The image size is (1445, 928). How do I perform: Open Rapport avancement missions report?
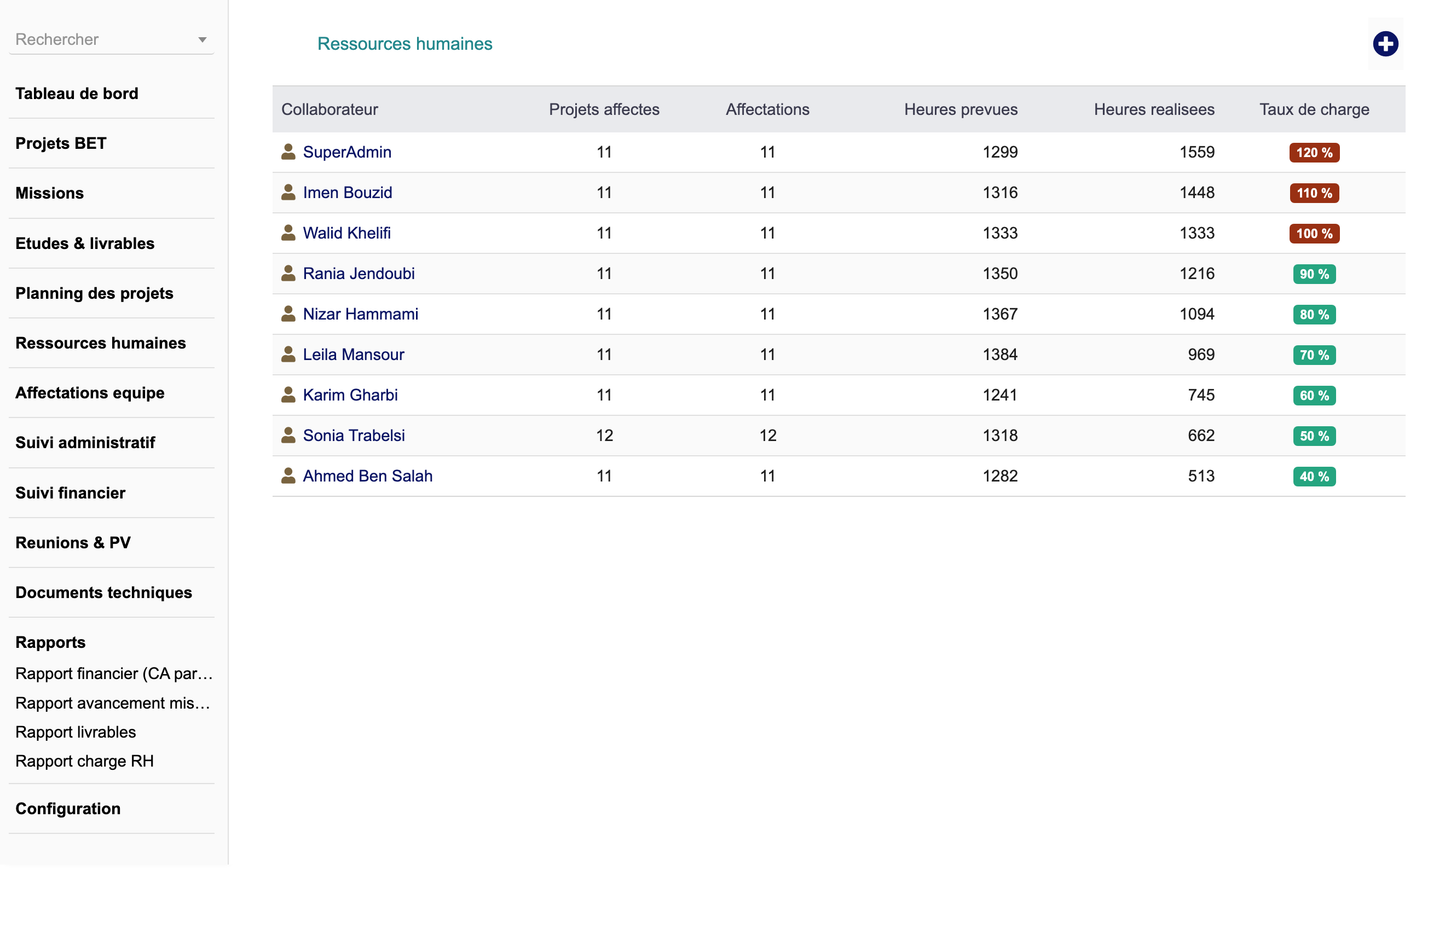pyautogui.click(x=113, y=702)
